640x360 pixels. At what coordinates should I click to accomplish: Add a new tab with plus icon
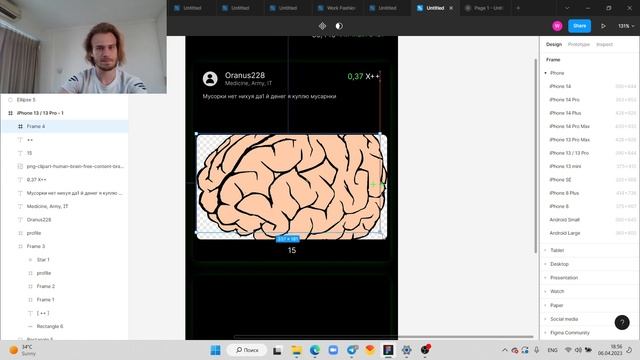518,8
